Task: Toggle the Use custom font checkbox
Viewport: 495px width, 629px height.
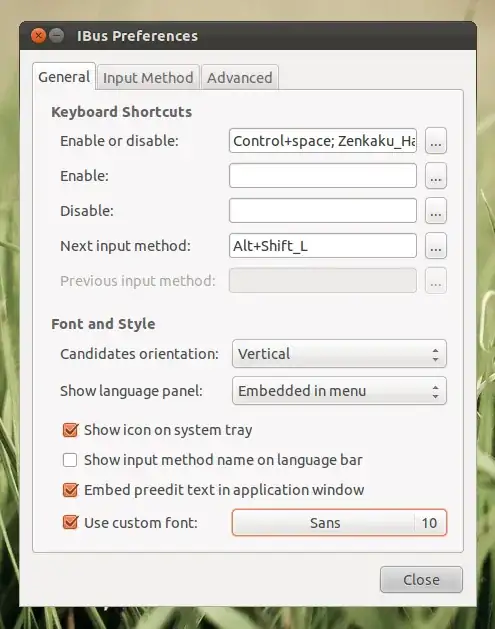Action: 70,523
